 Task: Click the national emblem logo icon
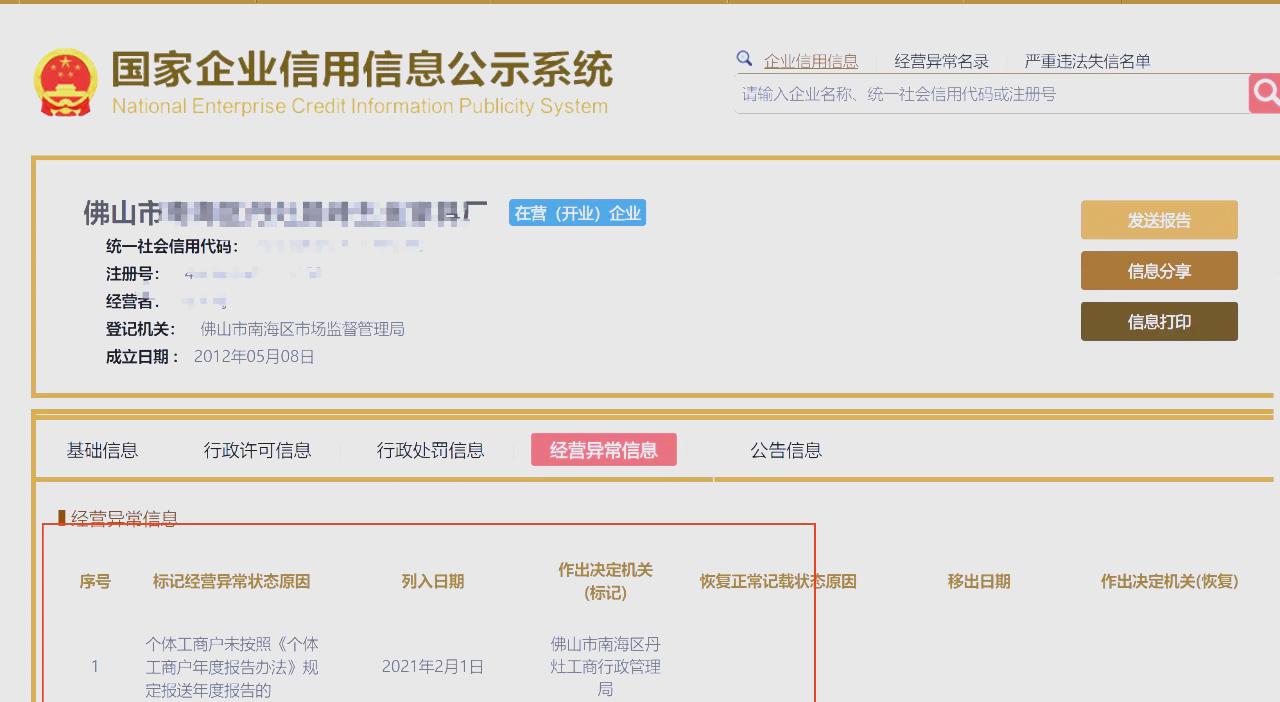66,82
